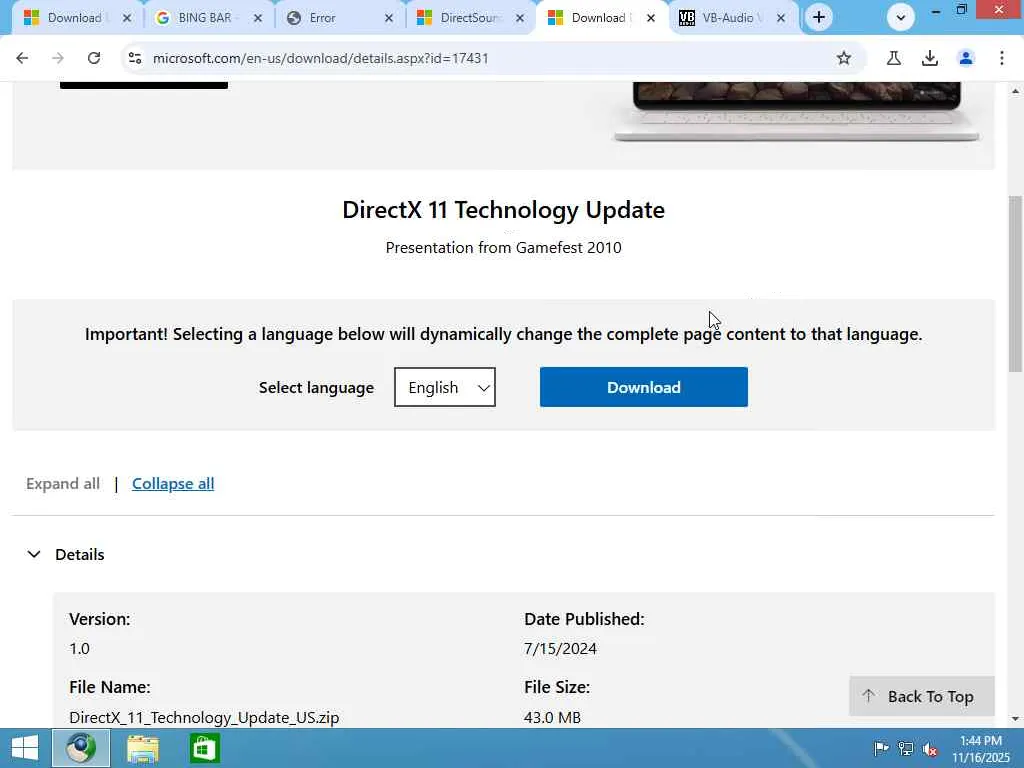This screenshot has width=1024, height=768.
Task: Click the date published value 7/15/2024
Action: point(560,648)
